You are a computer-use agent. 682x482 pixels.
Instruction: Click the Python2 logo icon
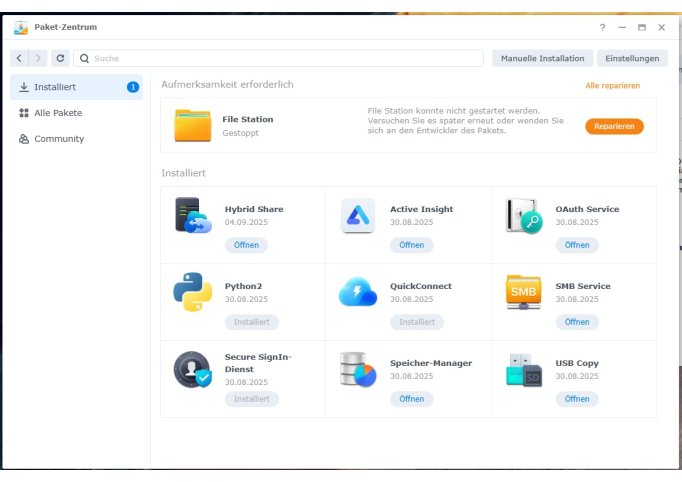192,292
